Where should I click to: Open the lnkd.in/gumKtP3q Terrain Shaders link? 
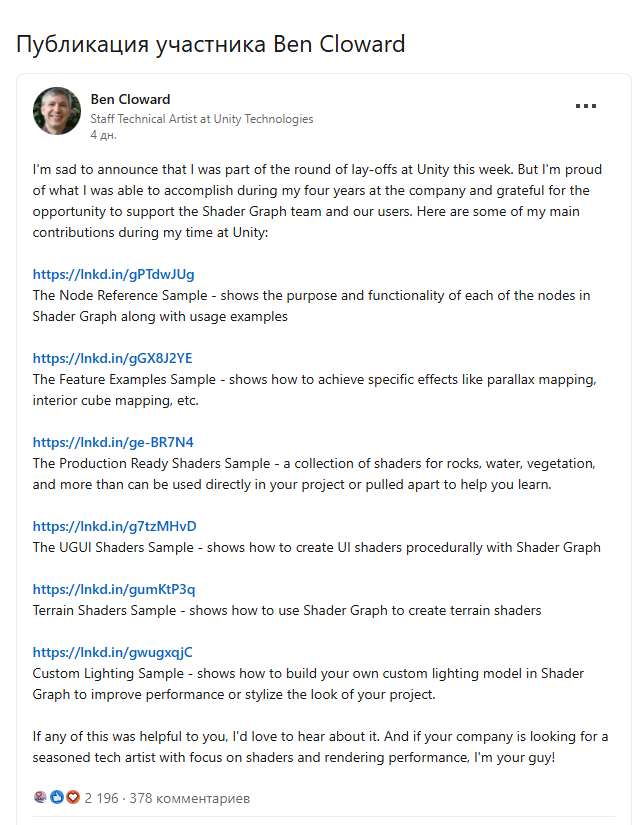coord(113,589)
